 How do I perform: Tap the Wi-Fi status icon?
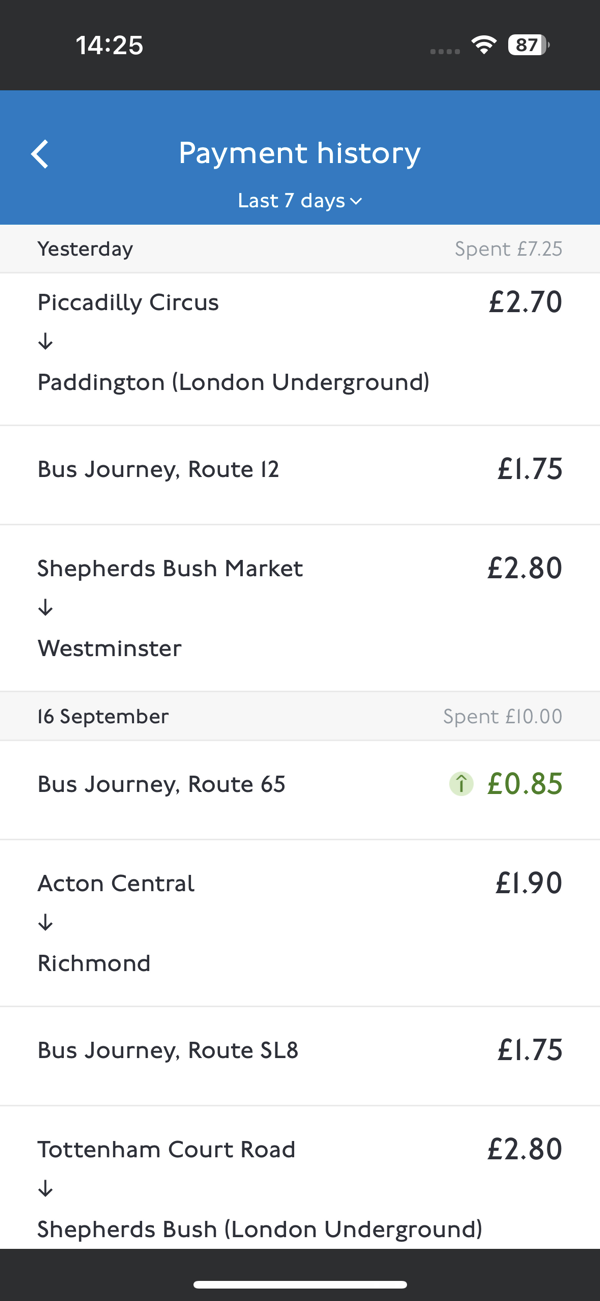pos(484,45)
